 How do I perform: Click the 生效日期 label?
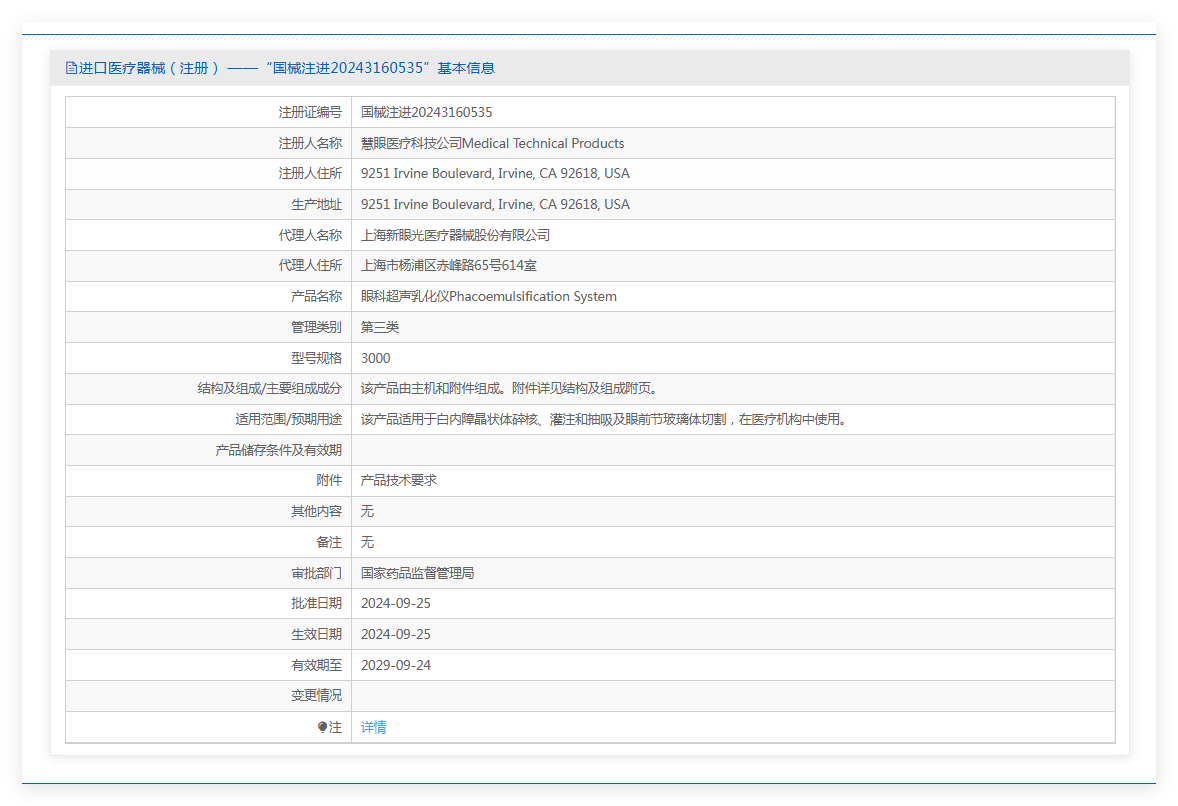[316, 635]
